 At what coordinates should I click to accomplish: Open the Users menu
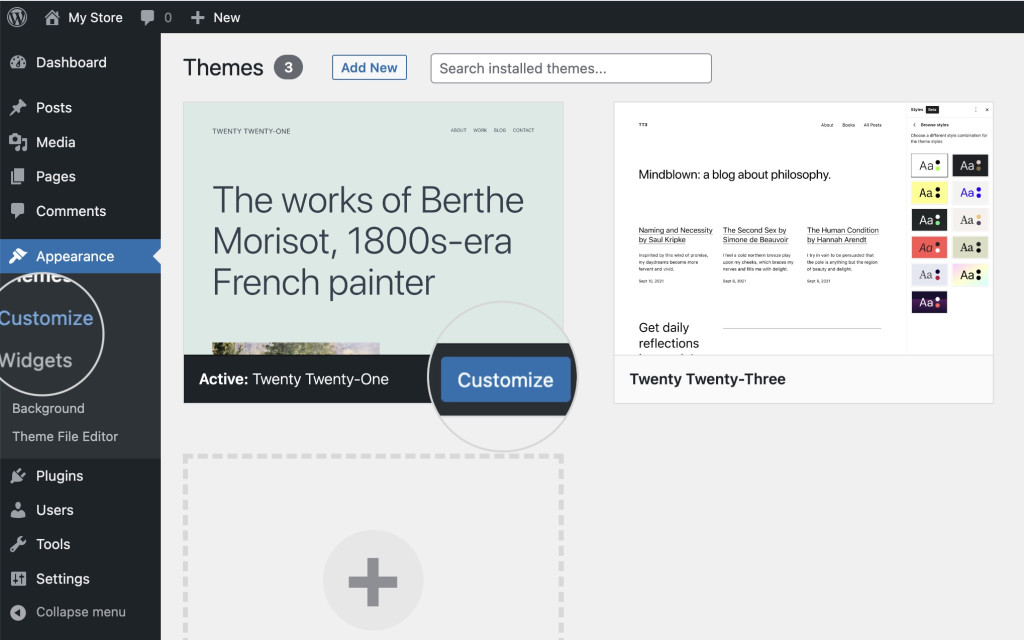coord(54,510)
